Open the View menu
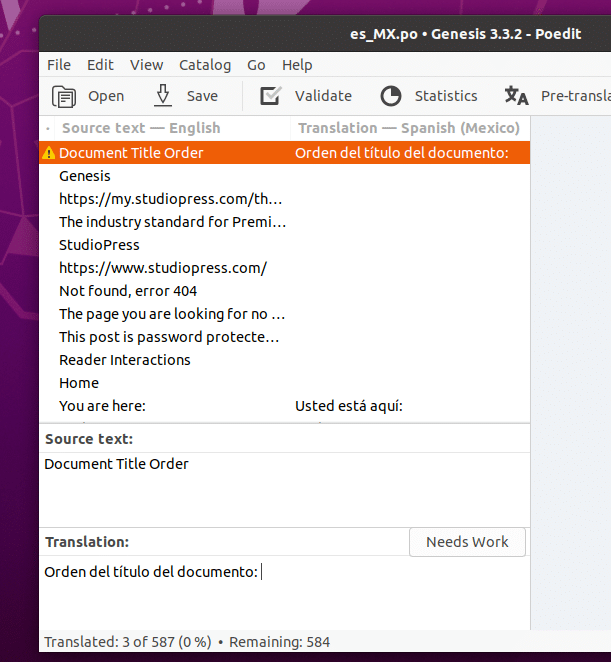The width and height of the screenshot is (611, 662). click(x=146, y=65)
